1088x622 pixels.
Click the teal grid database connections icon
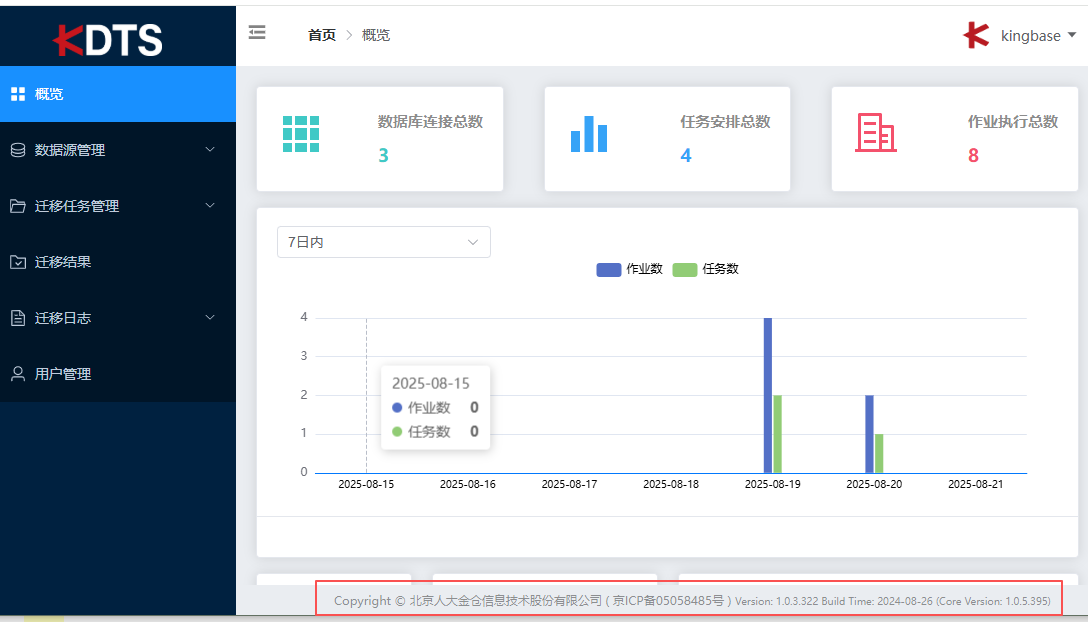pos(300,134)
